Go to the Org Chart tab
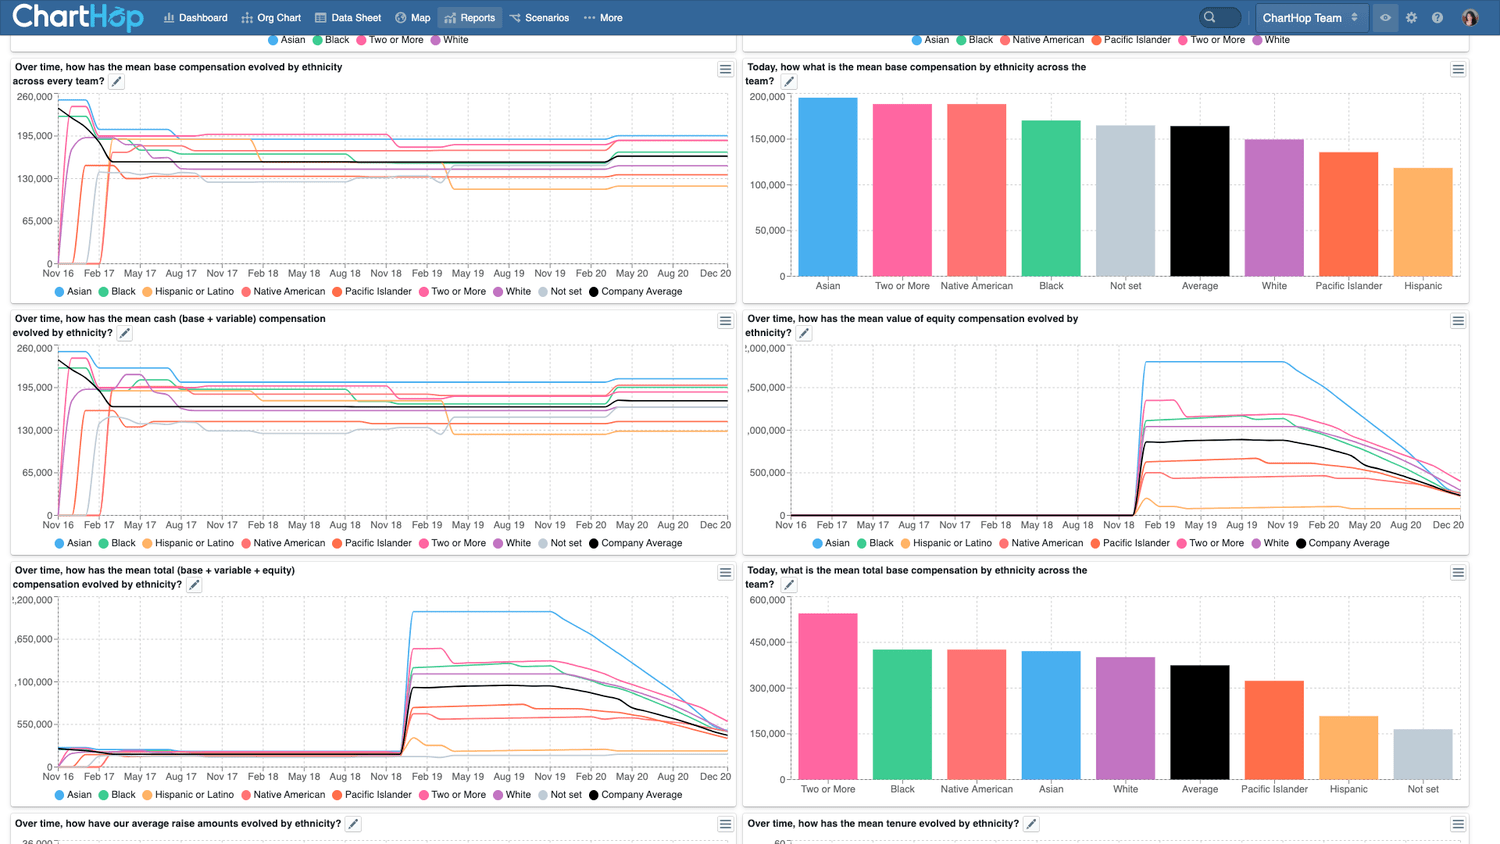1500x844 pixels. tap(271, 18)
